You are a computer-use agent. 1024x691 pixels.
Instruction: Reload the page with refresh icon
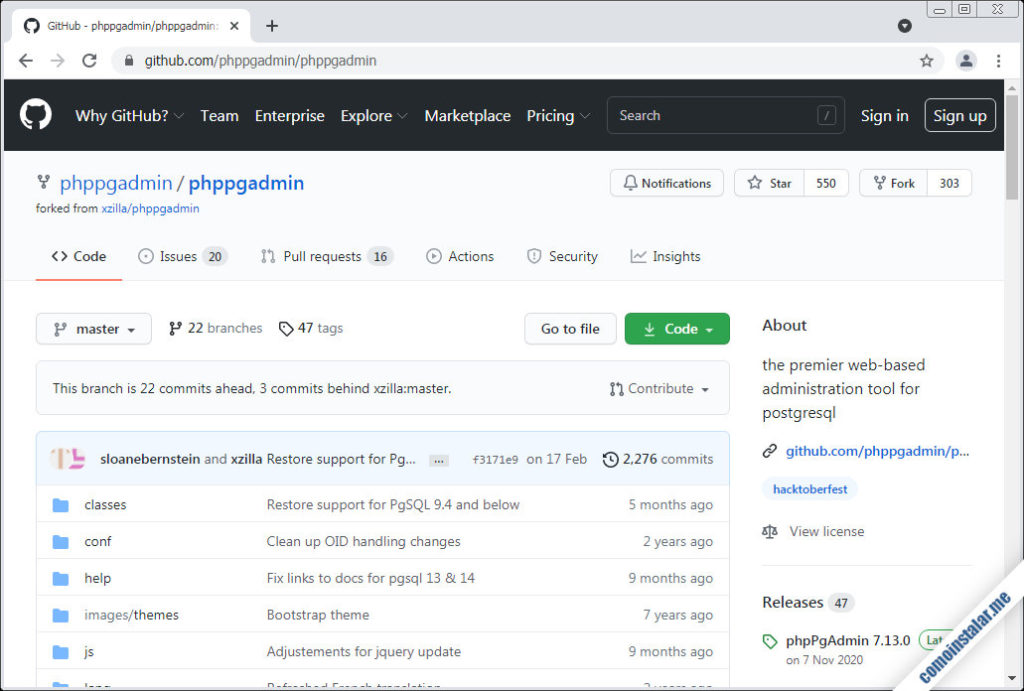pos(89,61)
